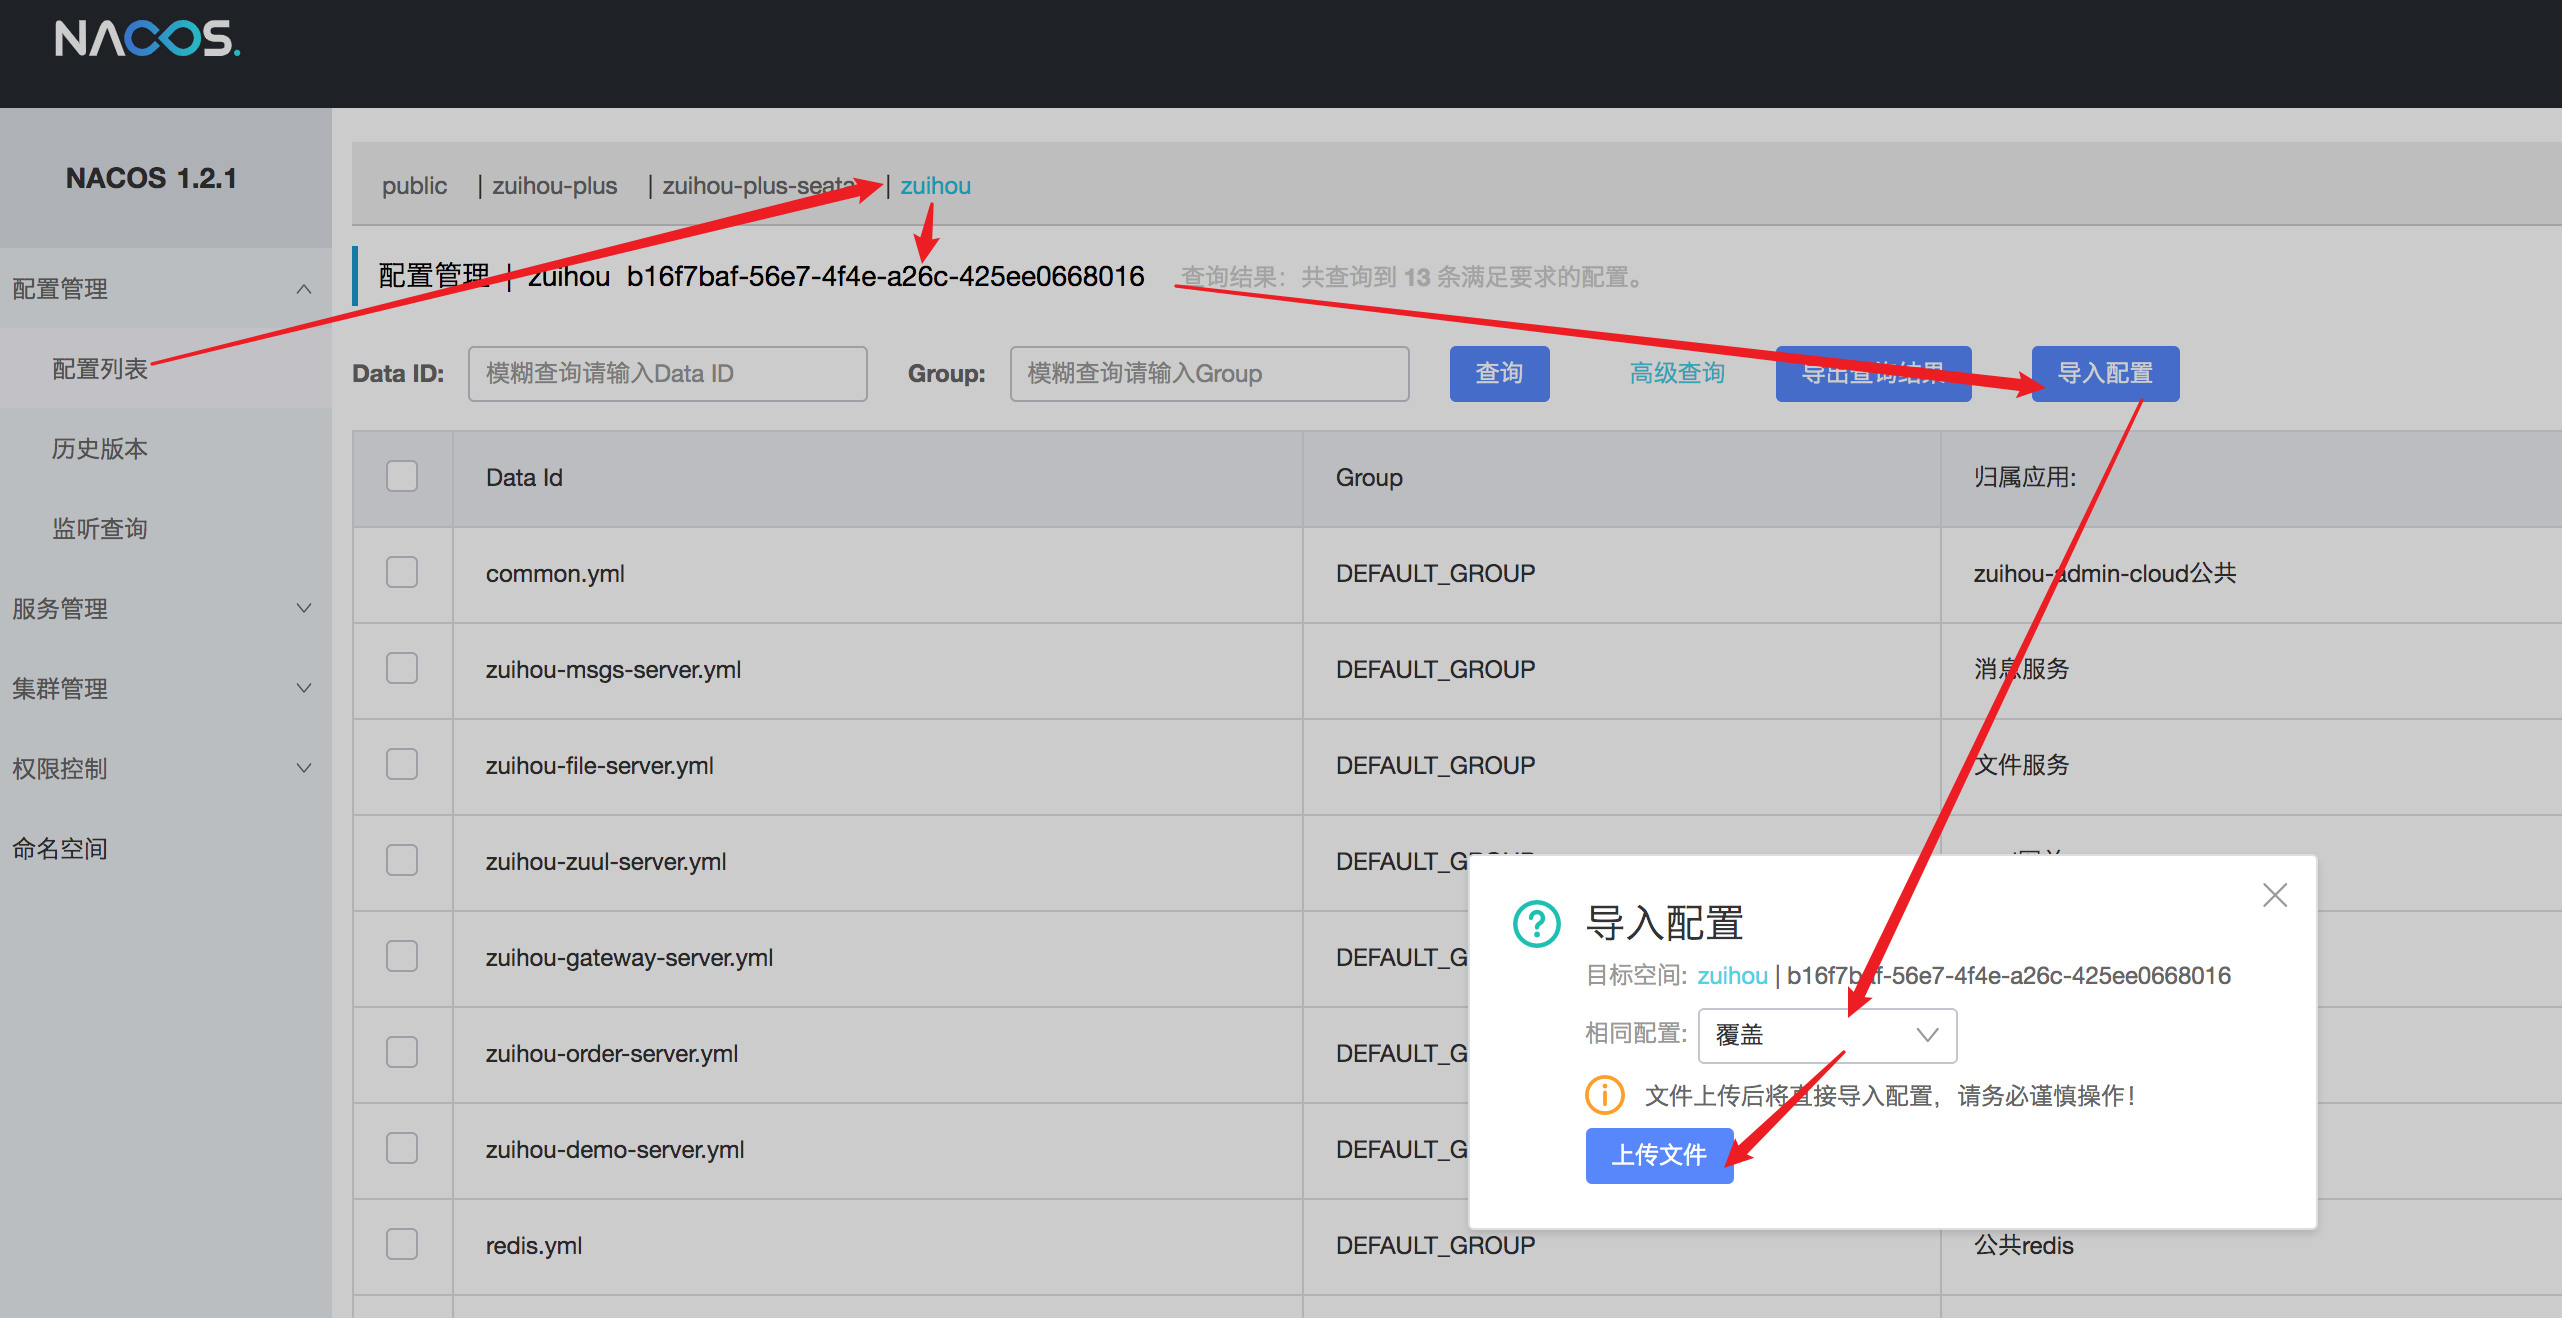Image resolution: width=2562 pixels, height=1318 pixels.
Task: Check the zuihou-demo-server.yml row checkbox
Action: point(402,1148)
